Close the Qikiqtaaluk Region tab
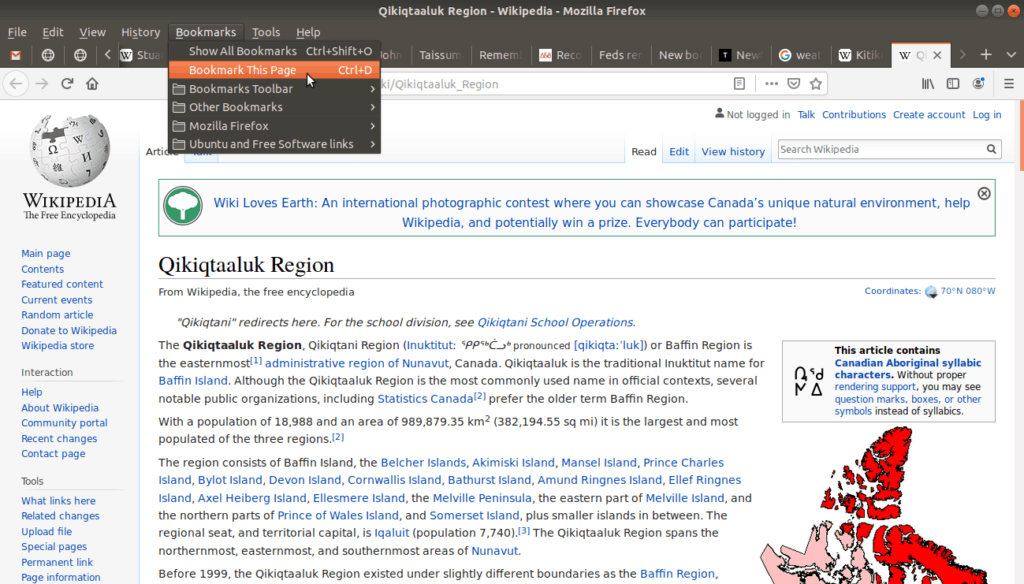This screenshot has width=1024, height=584. pyautogui.click(x=937, y=55)
